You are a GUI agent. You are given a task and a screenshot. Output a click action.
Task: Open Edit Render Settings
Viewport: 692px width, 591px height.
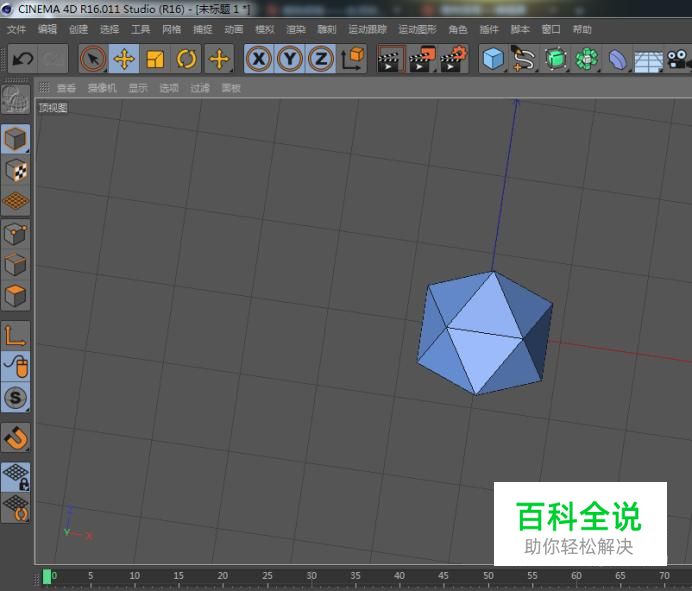pyautogui.click(x=453, y=59)
